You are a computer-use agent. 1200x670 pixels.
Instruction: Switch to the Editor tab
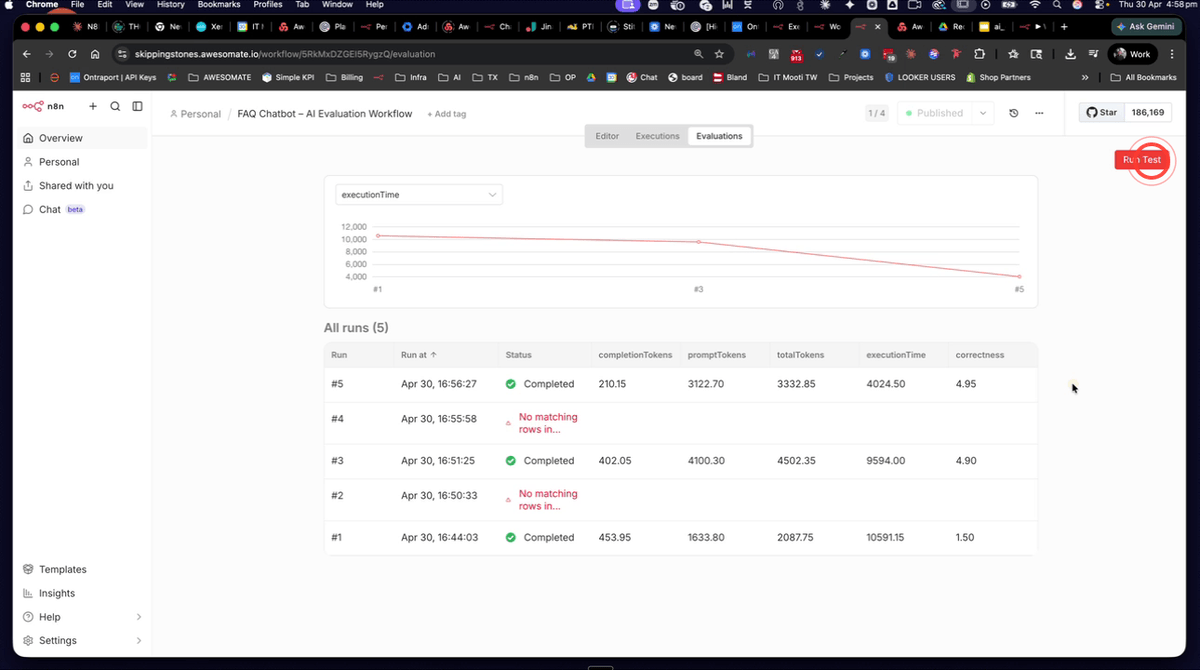coord(607,136)
